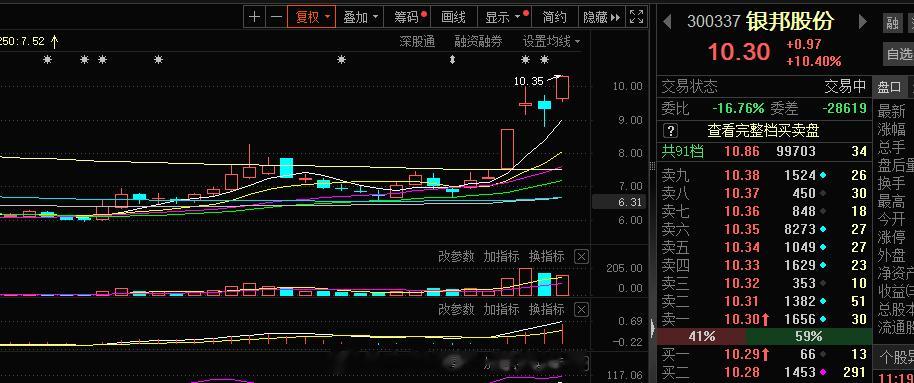914x383 pixels.
Task: Expand the 叠加 overlay dropdown
Action: pos(360,17)
